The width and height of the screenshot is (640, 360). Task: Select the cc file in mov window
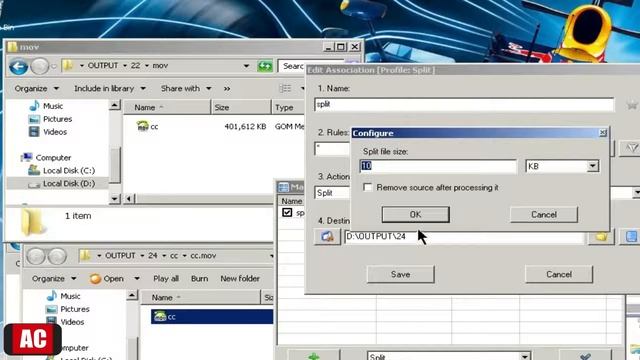pyautogui.click(x=148, y=127)
